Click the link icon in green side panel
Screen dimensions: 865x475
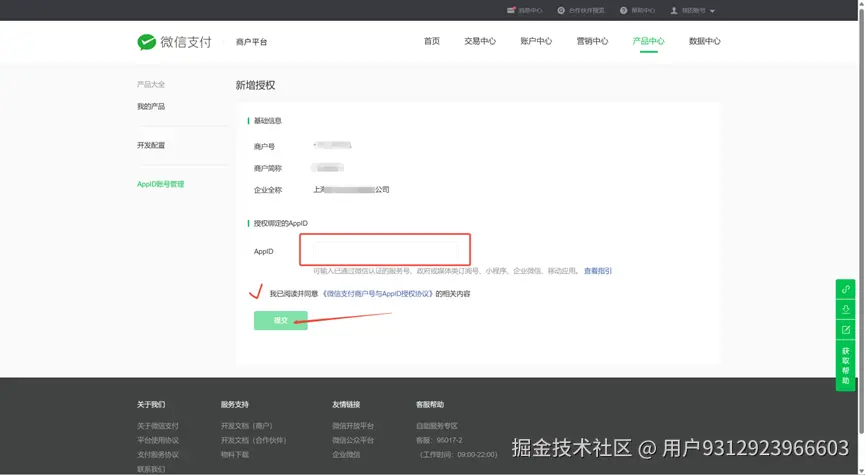846,289
